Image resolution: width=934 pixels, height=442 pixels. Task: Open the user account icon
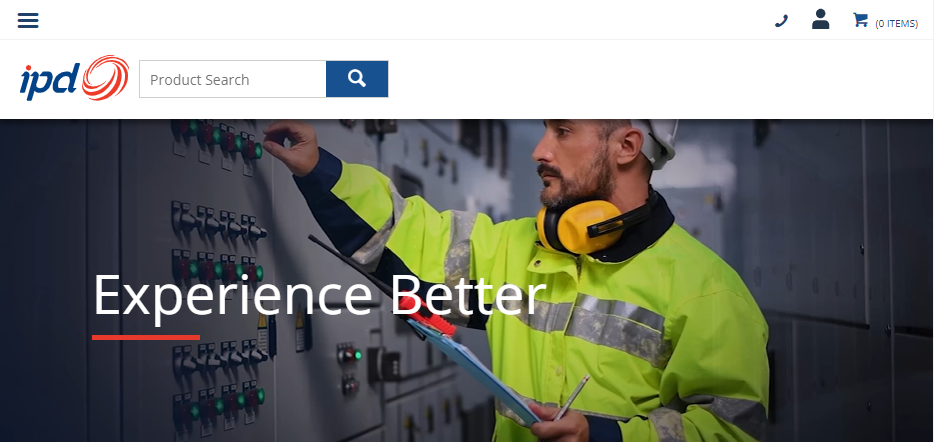(820, 19)
